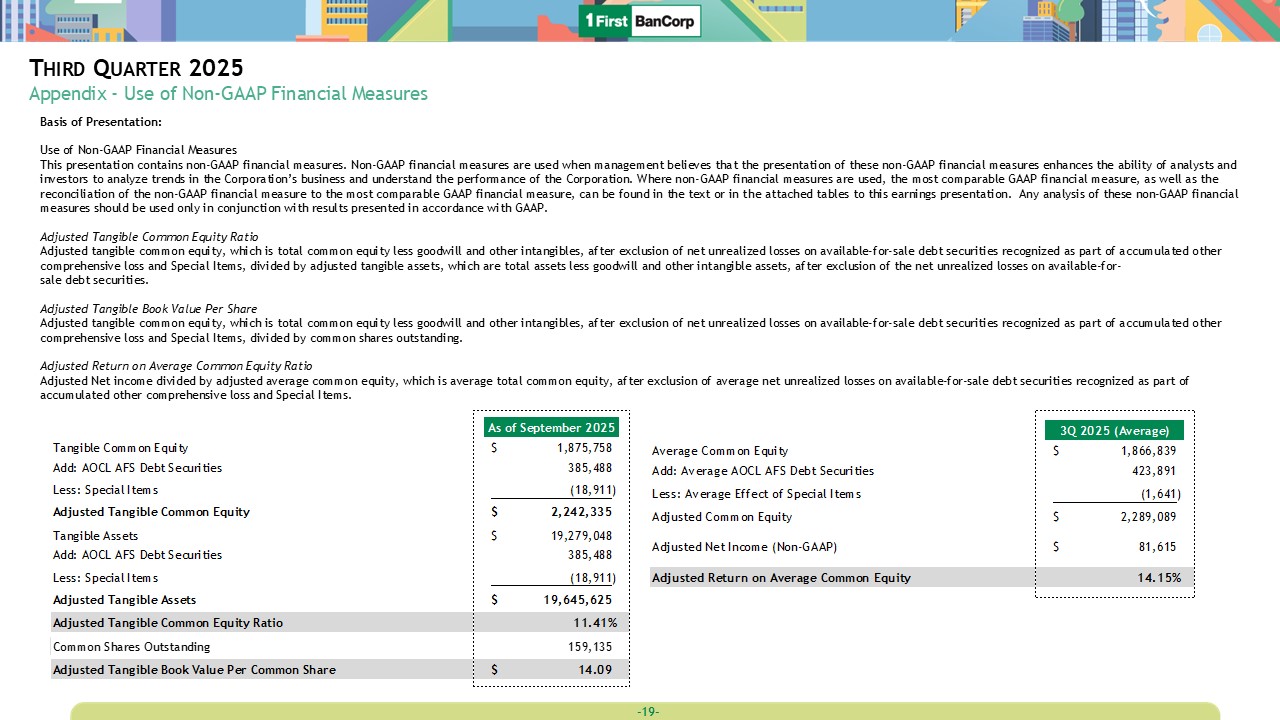
Task: Select the 'Common Shares Outstanding' row label
Action: click(x=131, y=647)
